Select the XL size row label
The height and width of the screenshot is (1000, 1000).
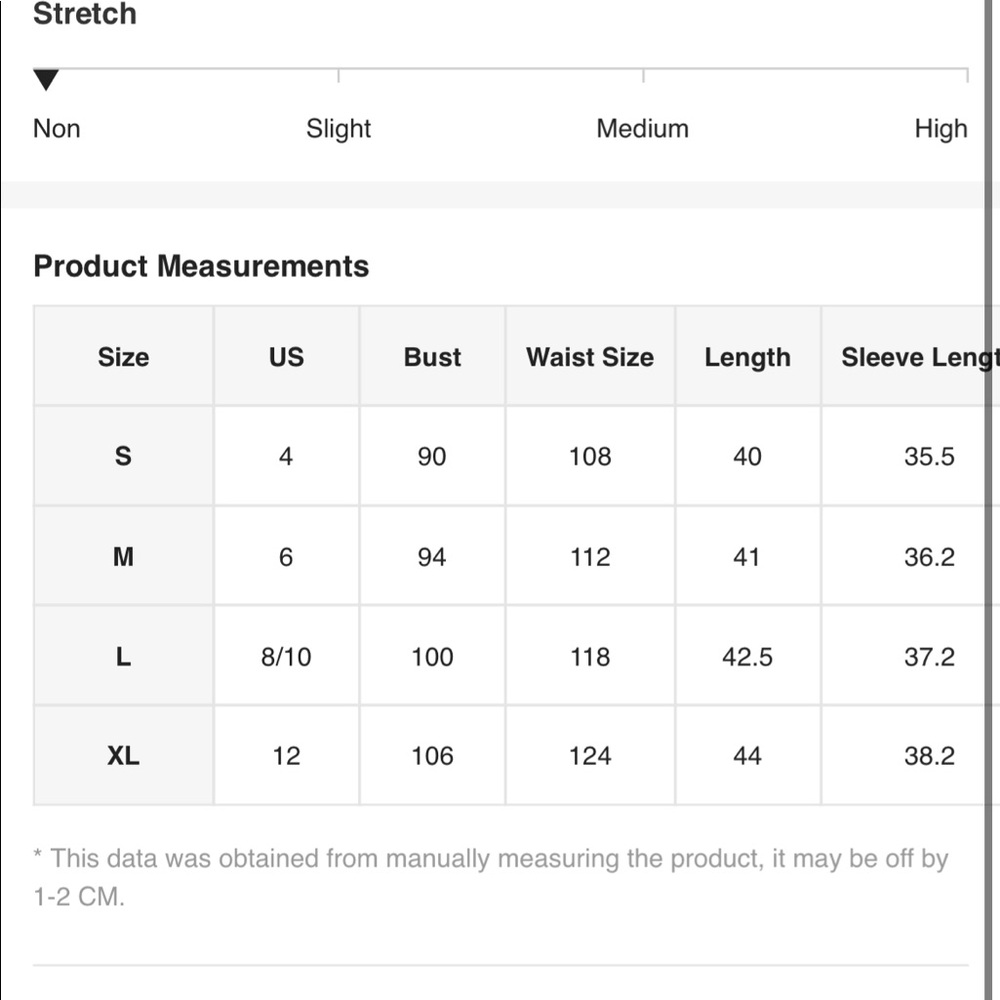pyautogui.click(x=123, y=756)
